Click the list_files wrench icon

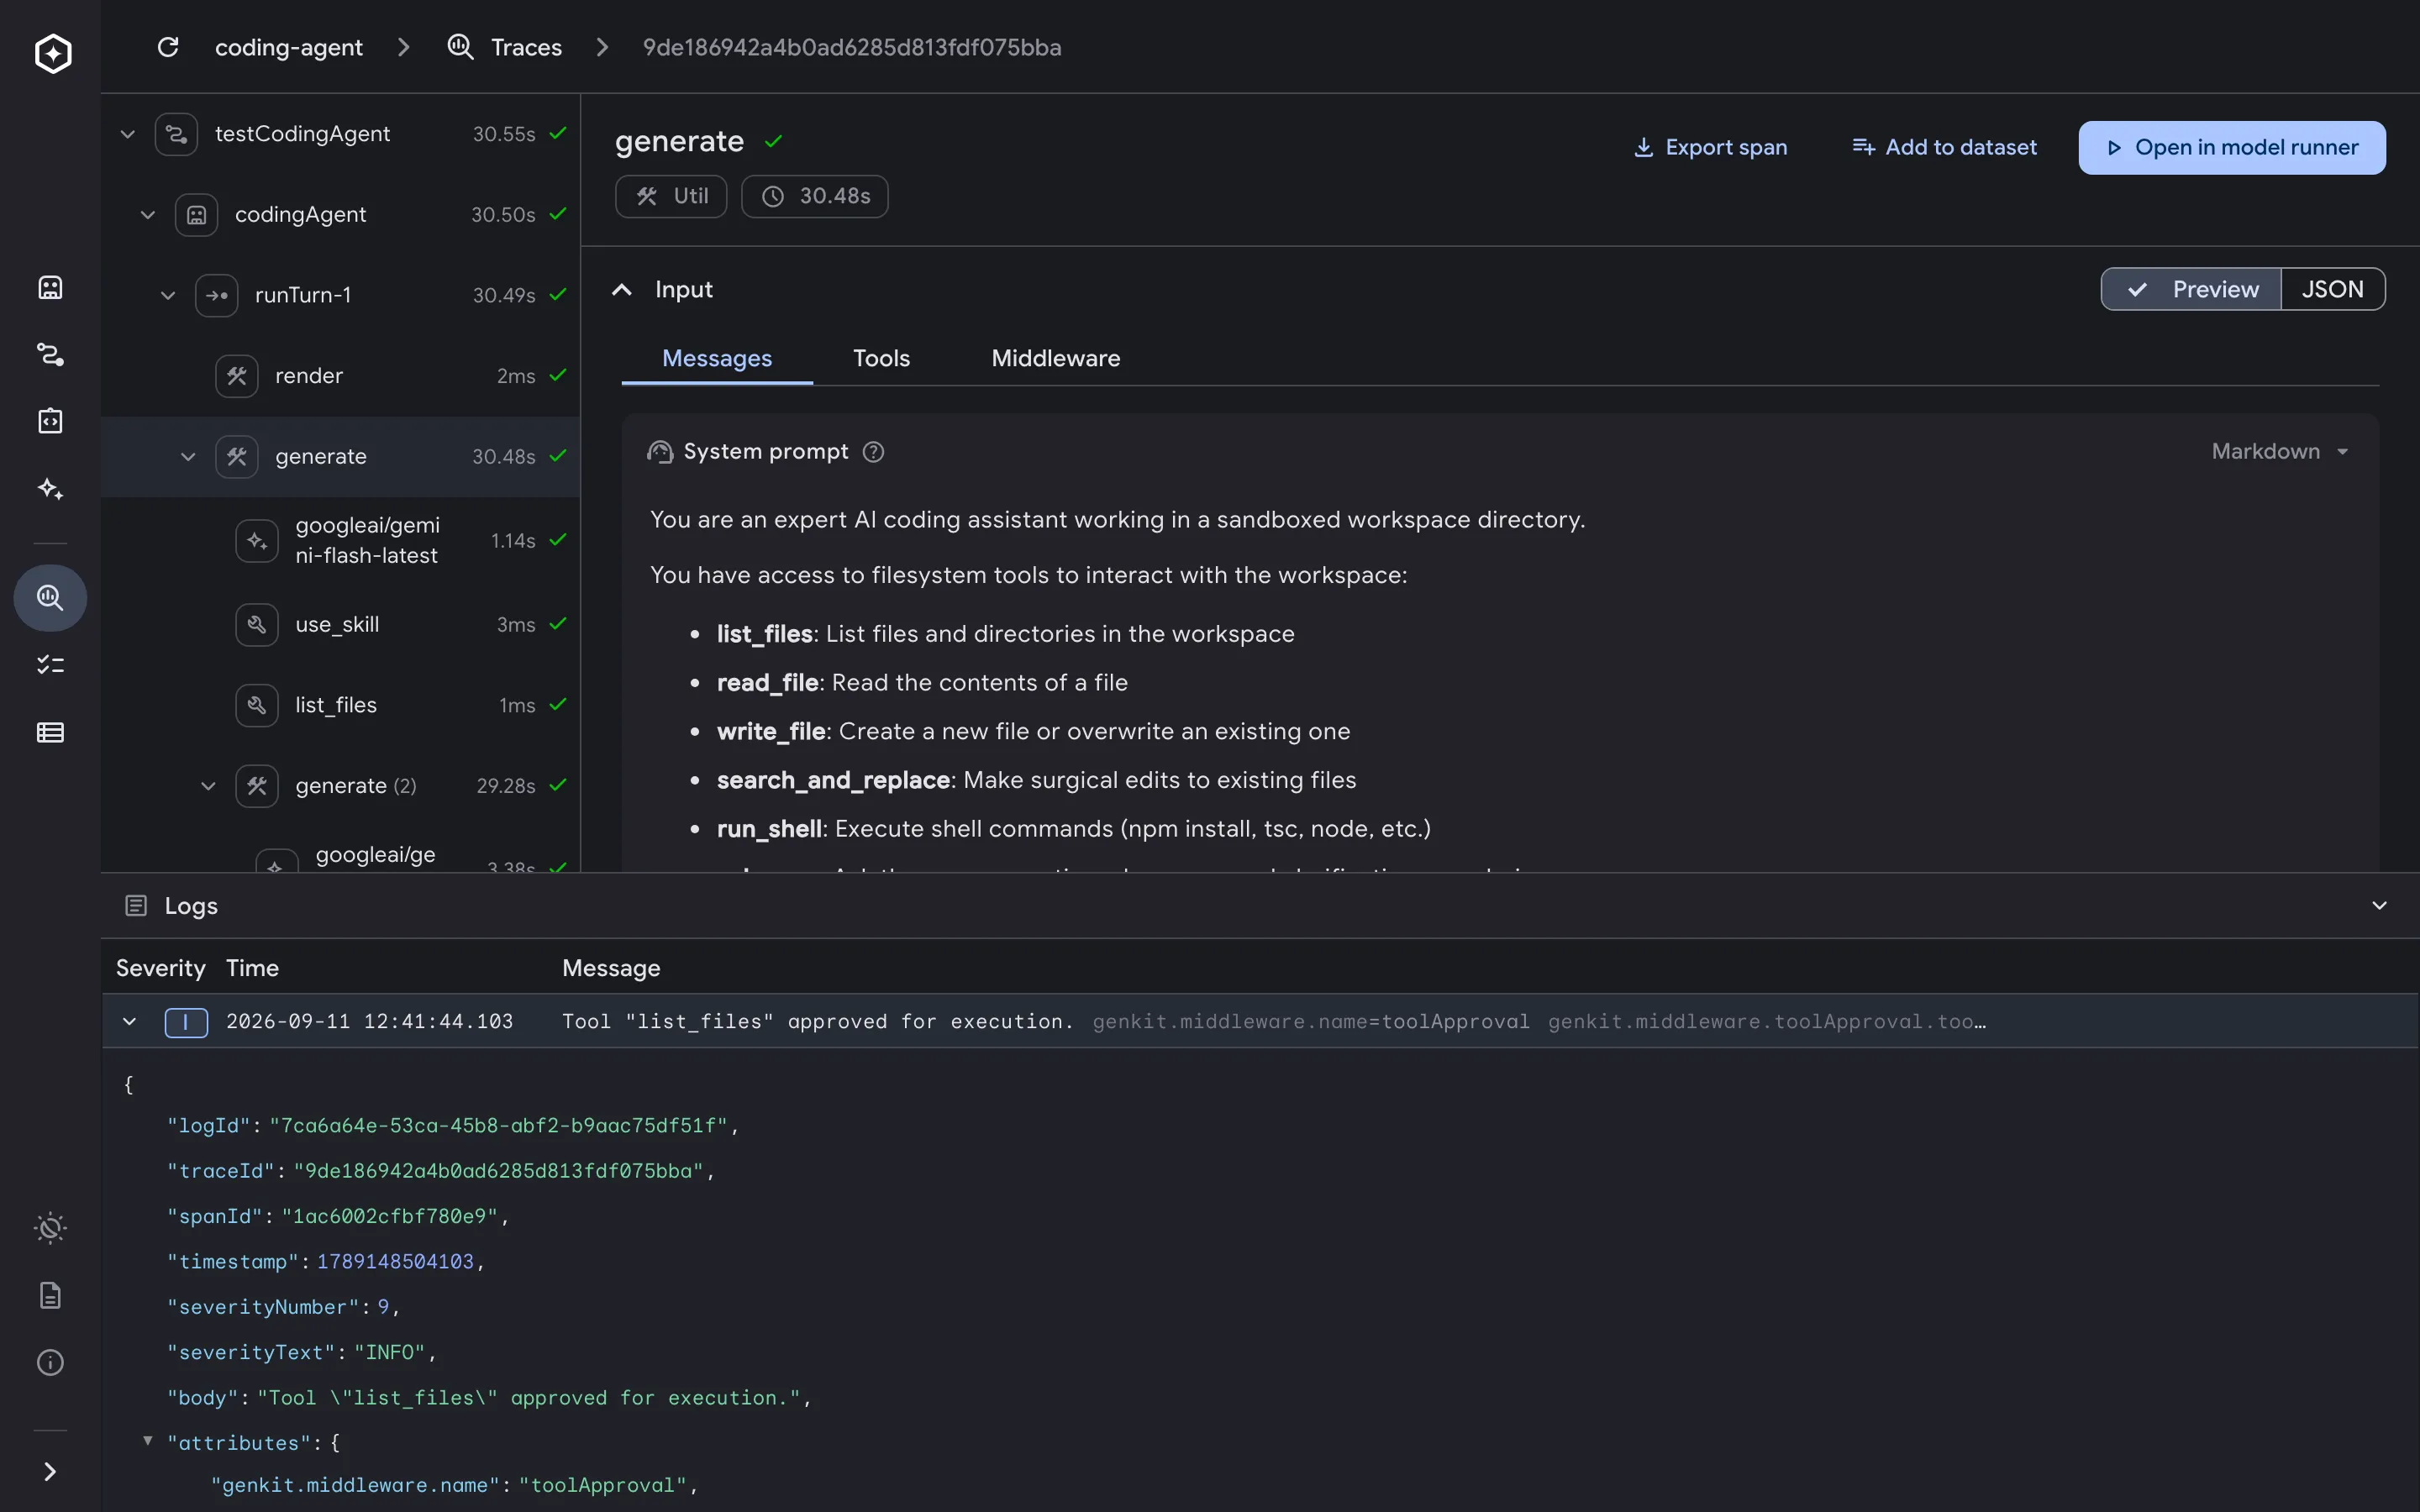pos(256,705)
